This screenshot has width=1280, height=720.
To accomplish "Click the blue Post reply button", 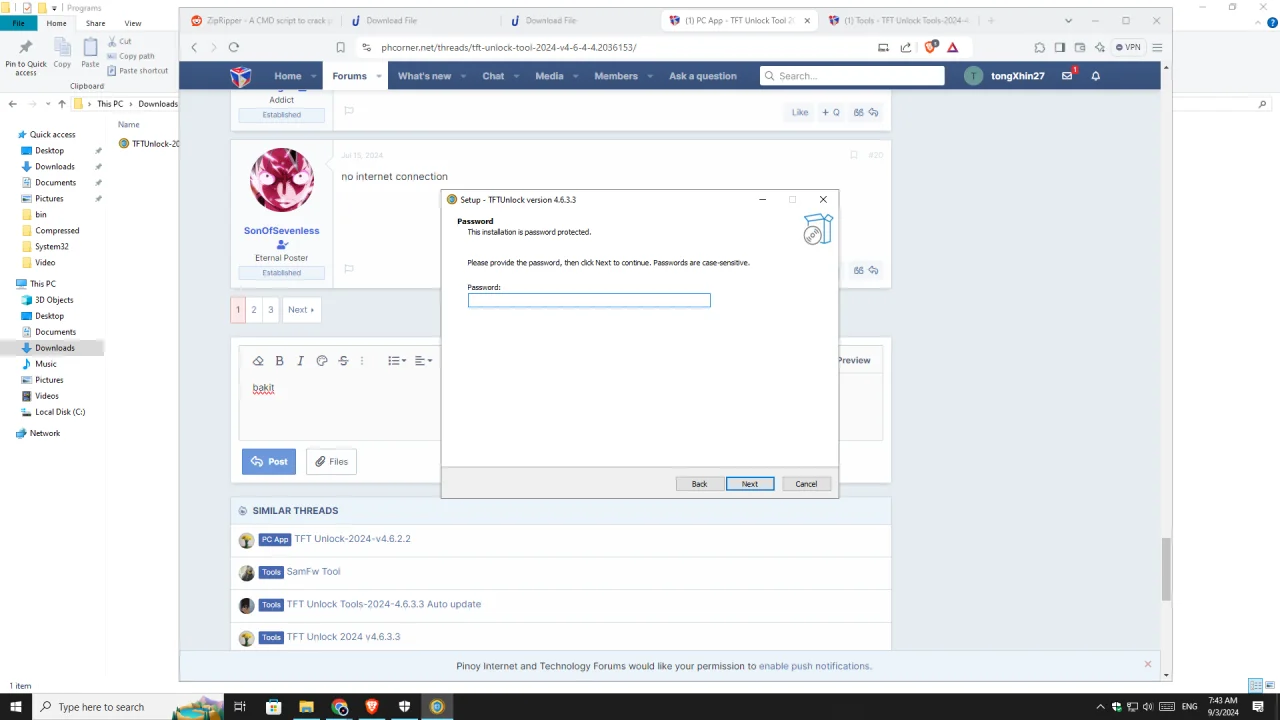I will 269,461.
